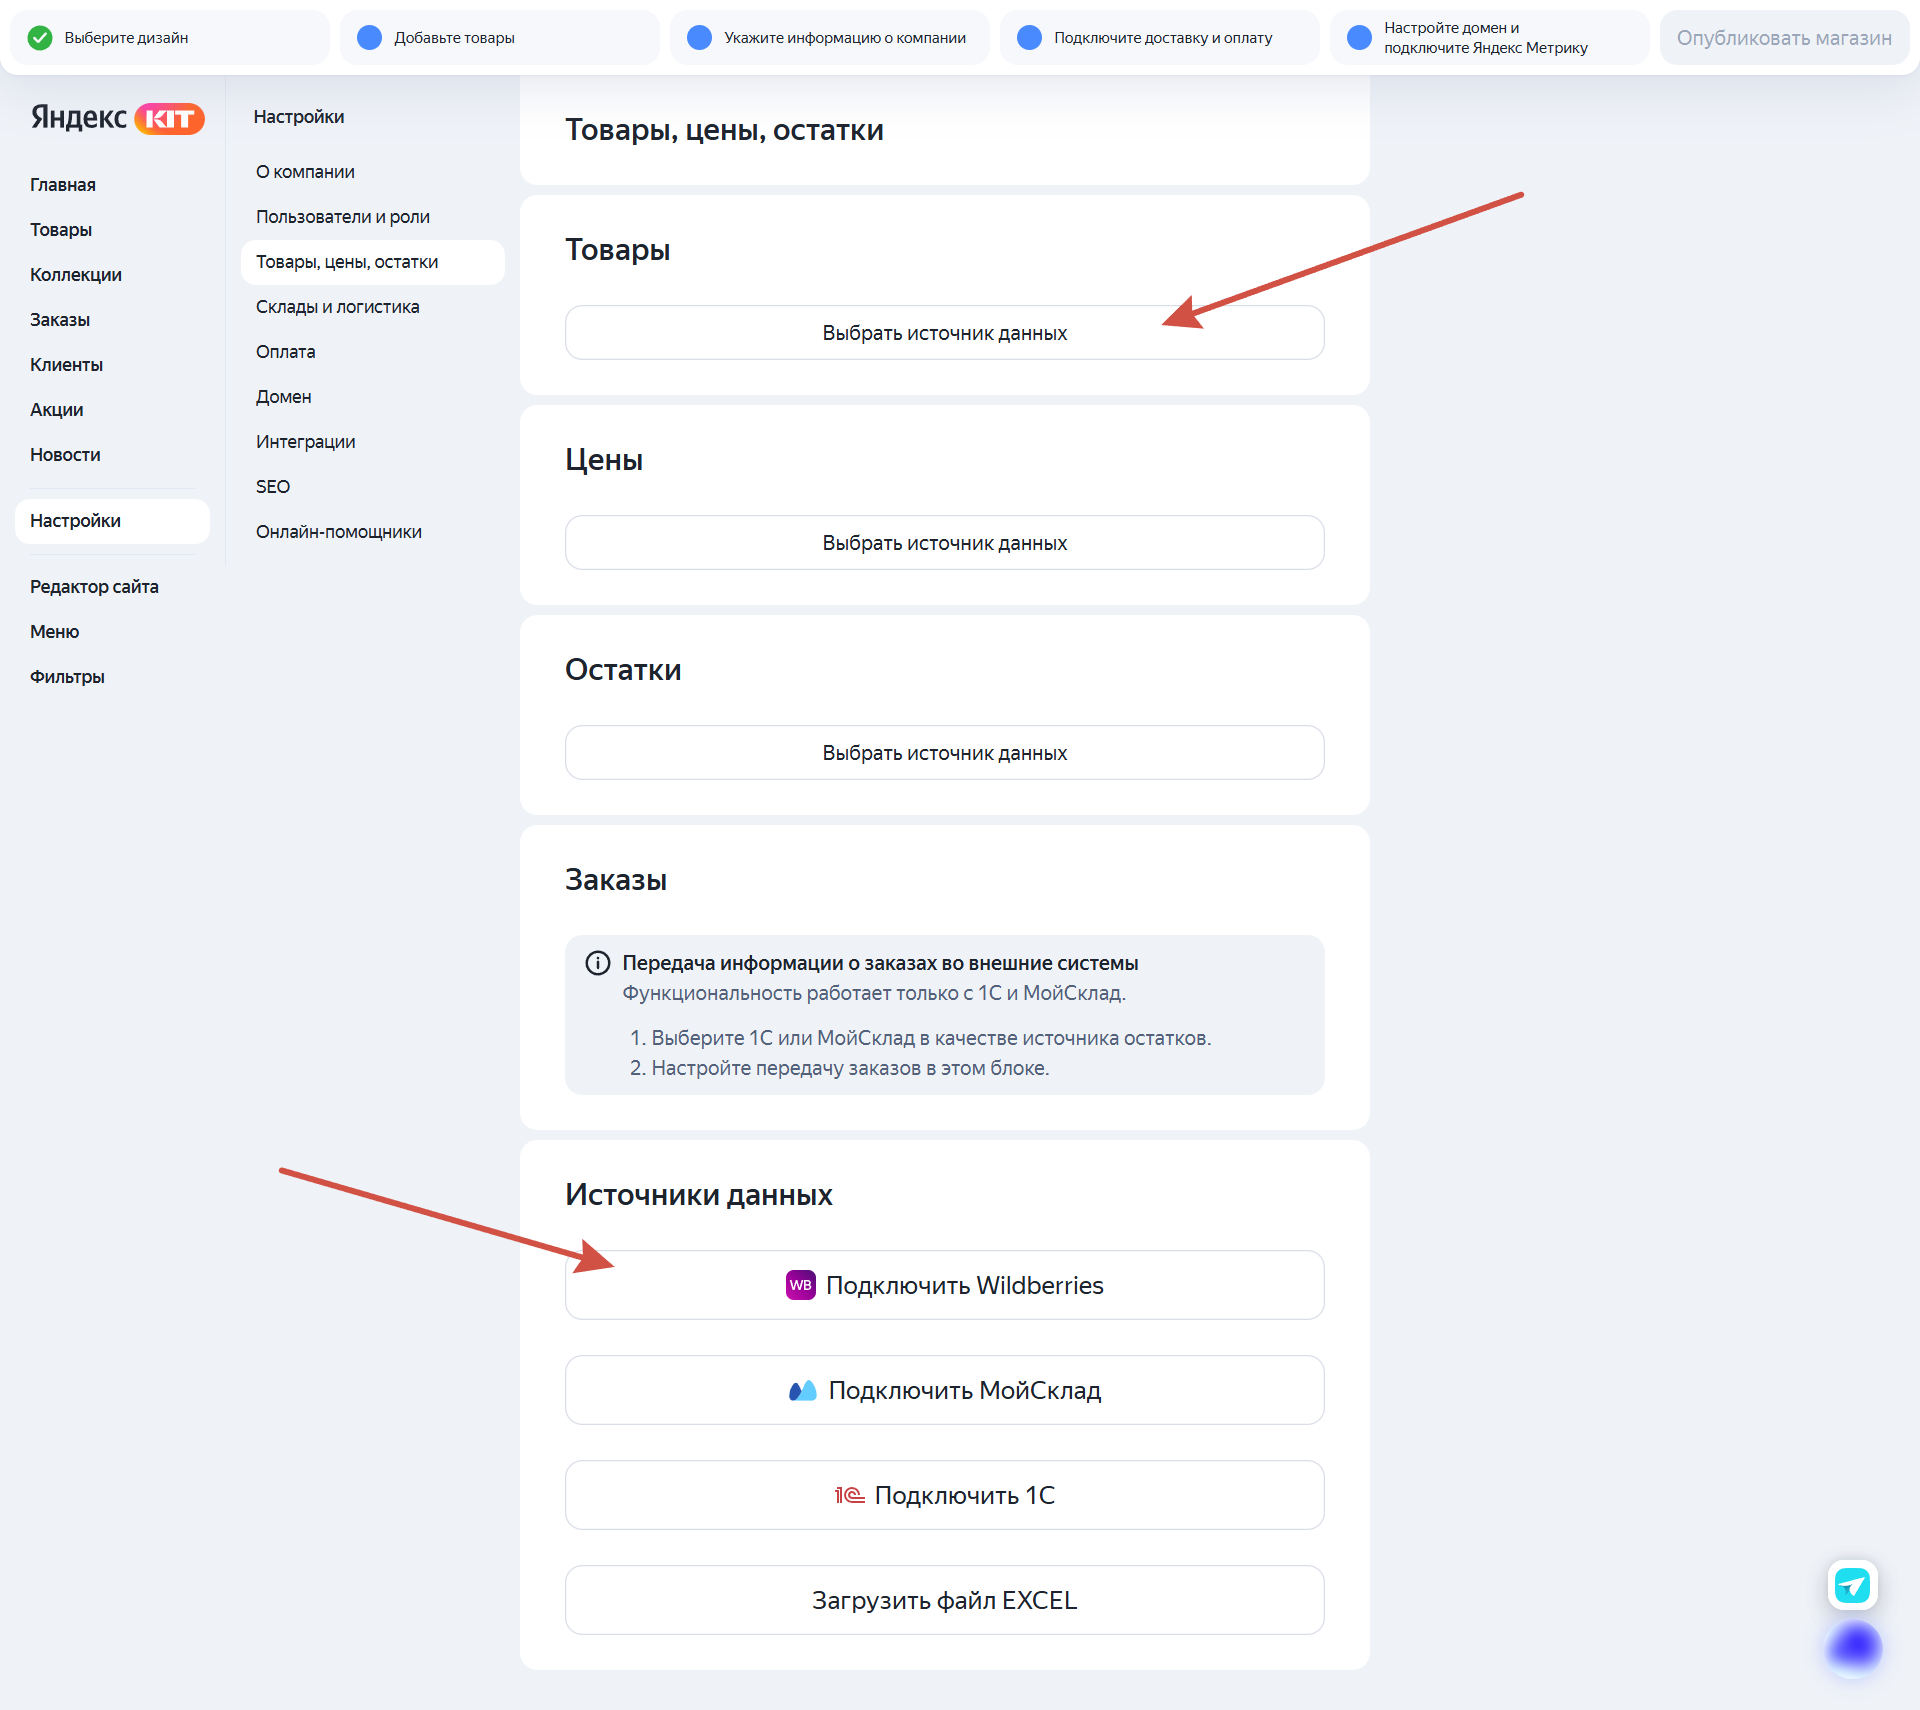Click the МойСклад logo icon
Screen dimensions: 1920x1710
(x=803, y=1390)
